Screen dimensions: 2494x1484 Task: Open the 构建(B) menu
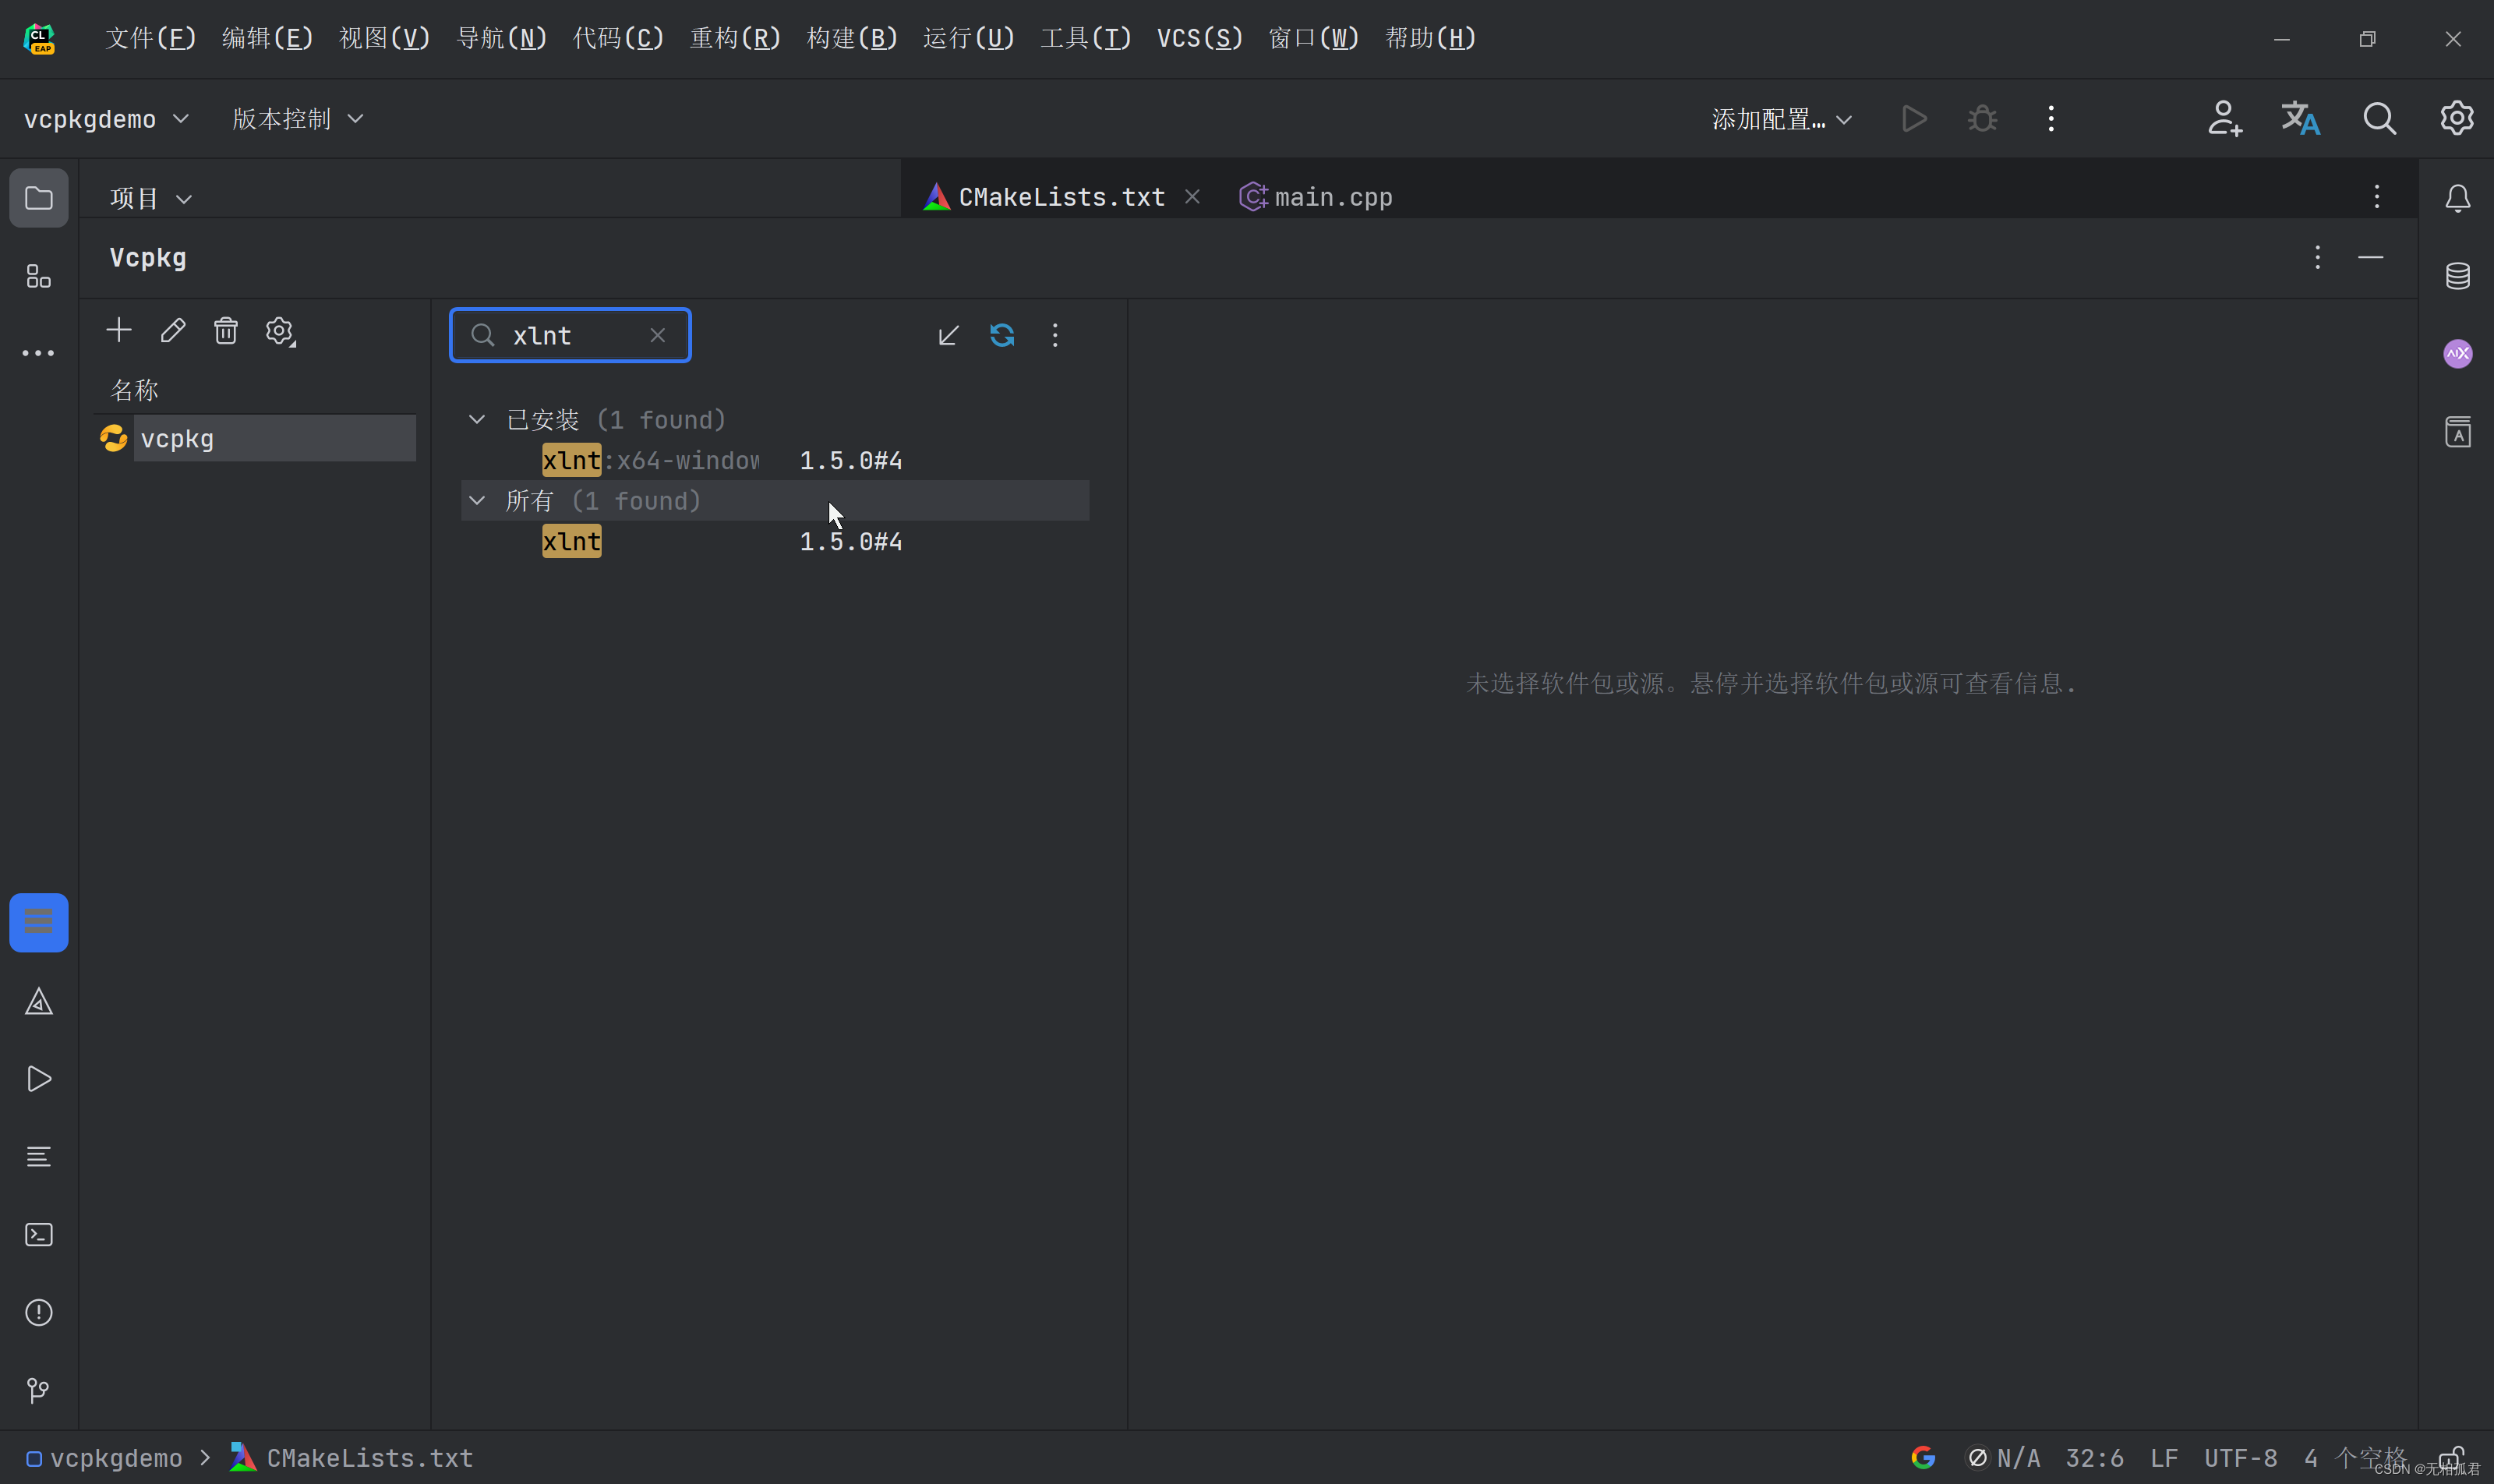[851, 38]
